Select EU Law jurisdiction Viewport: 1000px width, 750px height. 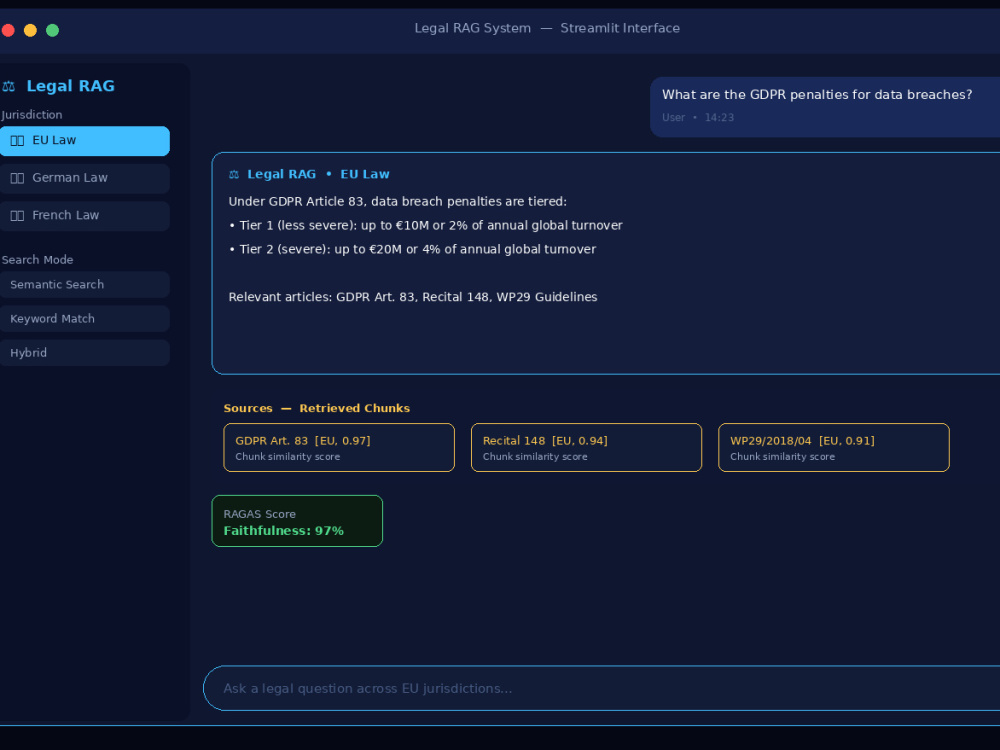(x=84, y=141)
